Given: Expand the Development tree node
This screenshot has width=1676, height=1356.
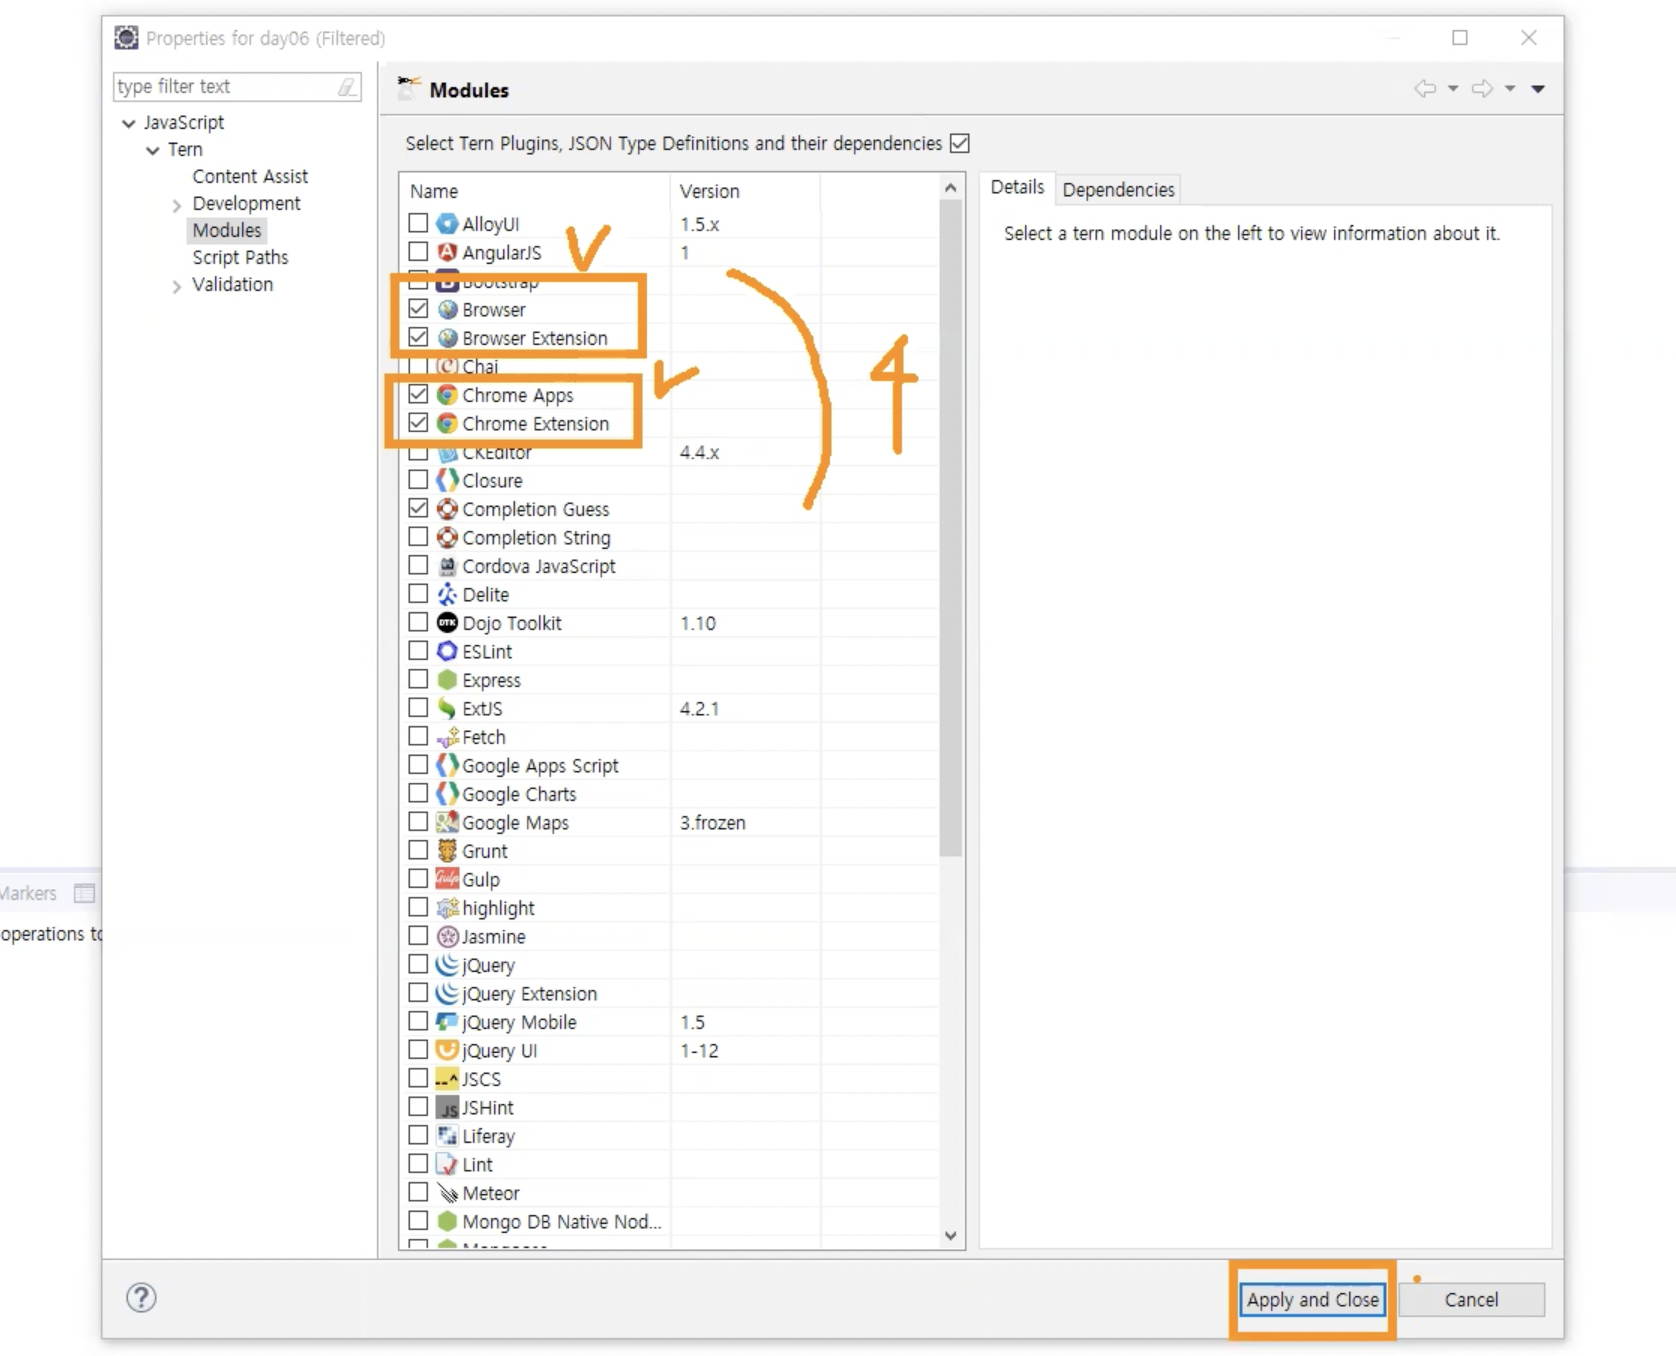Looking at the screenshot, I should (176, 205).
